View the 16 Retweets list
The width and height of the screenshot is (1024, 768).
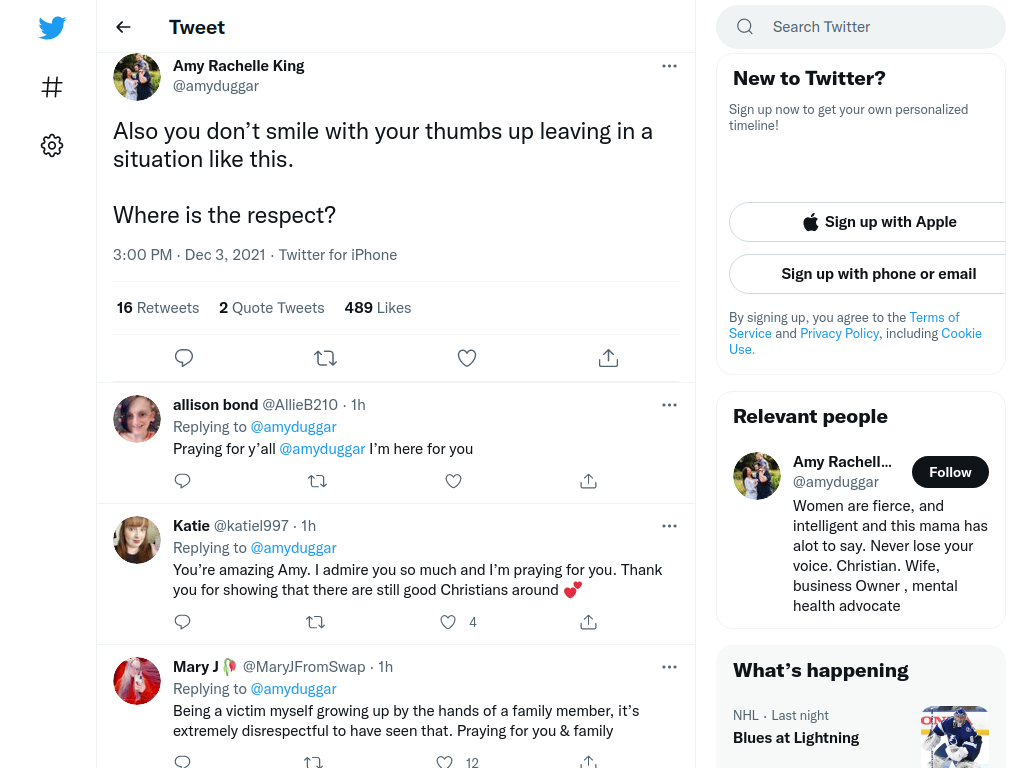pos(157,308)
